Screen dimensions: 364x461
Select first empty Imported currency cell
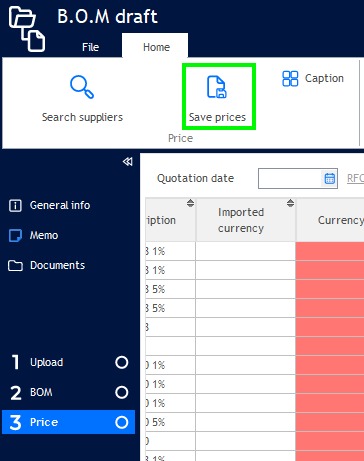tap(246, 251)
